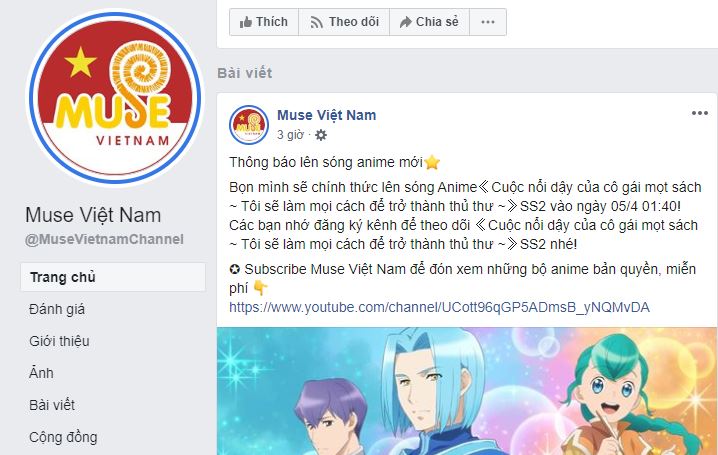Open the large Muse Vietnam profile picture
This screenshot has height=455, width=718.
[x=114, y=98]
